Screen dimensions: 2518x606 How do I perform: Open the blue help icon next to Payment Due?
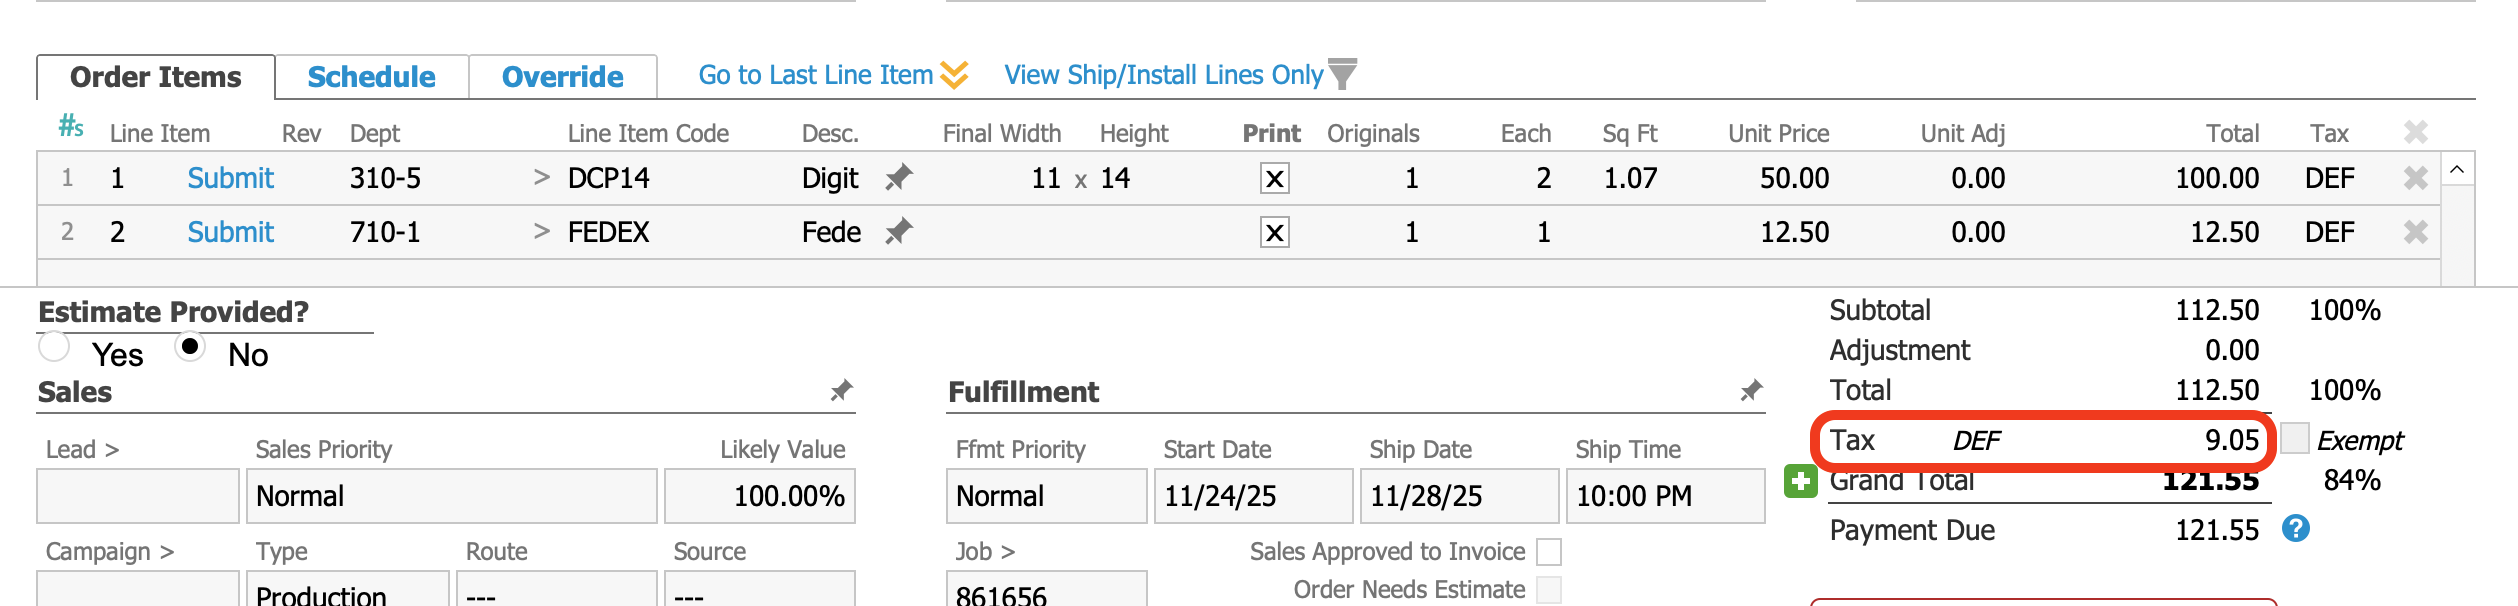[2295, 529]
